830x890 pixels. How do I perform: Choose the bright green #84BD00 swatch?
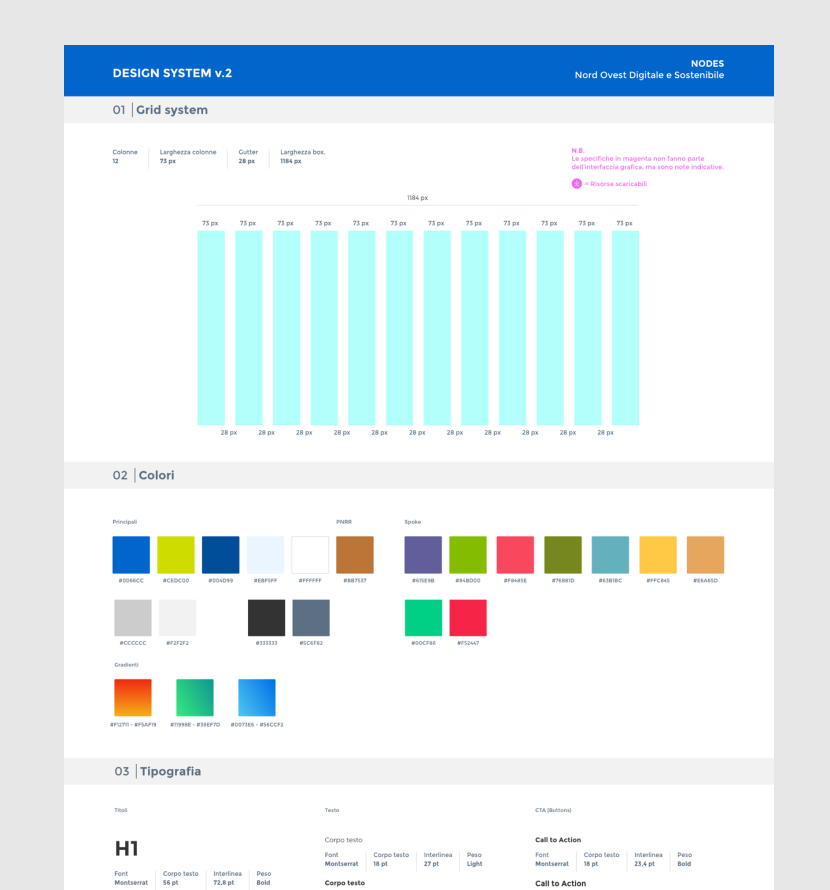468,555
